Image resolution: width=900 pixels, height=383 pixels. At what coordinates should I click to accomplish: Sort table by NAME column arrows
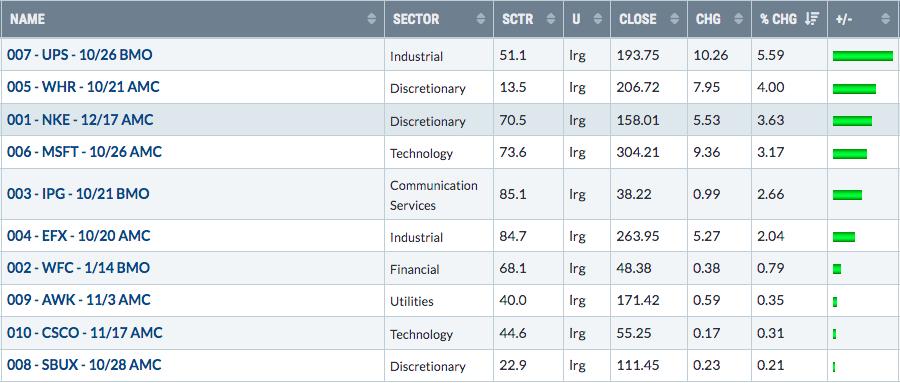coord(372,19)
